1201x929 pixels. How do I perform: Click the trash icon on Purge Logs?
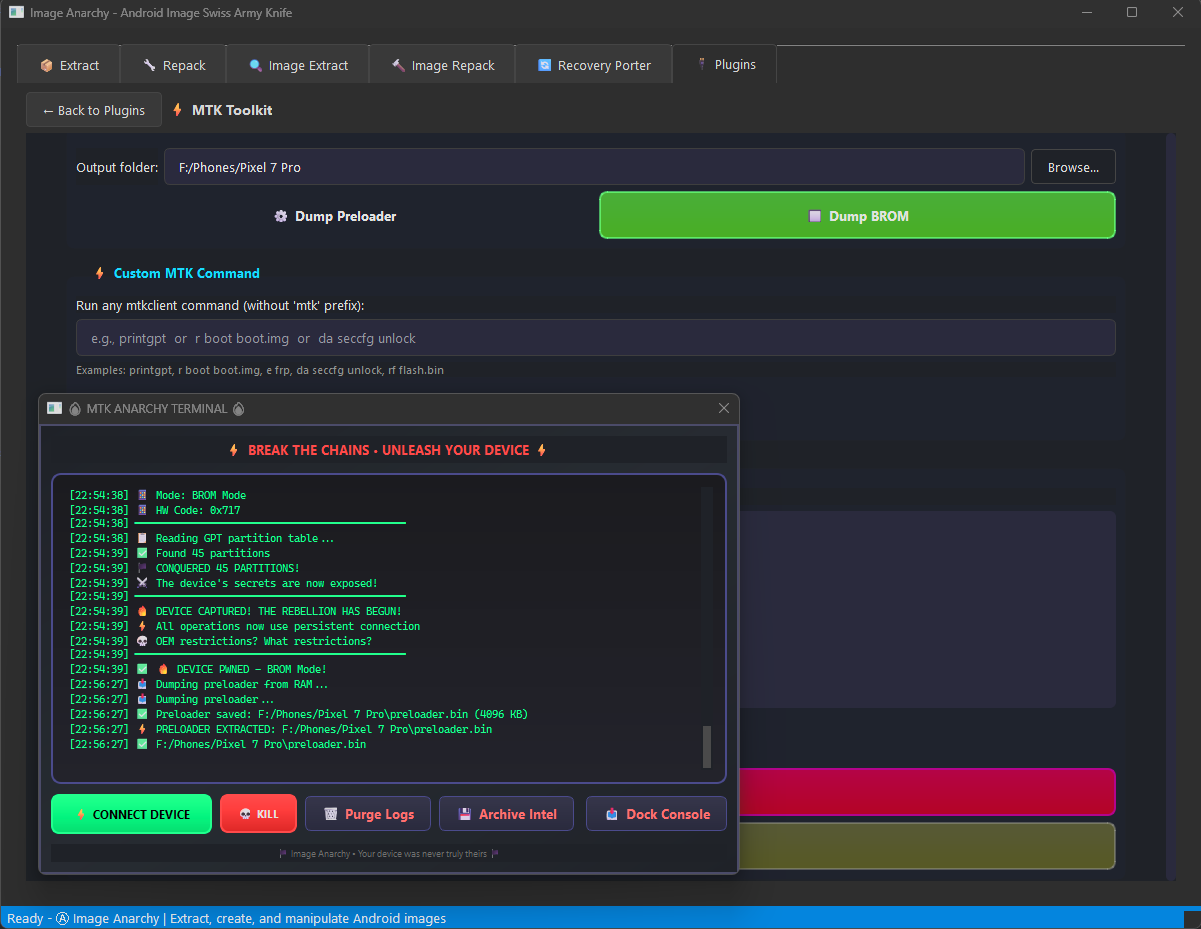(330, 813)
